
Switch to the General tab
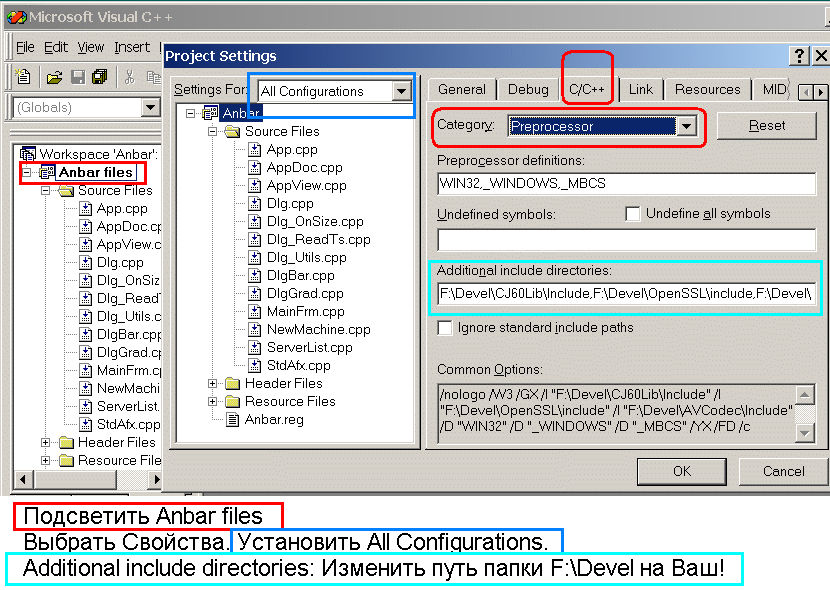[x=462, y=89]
